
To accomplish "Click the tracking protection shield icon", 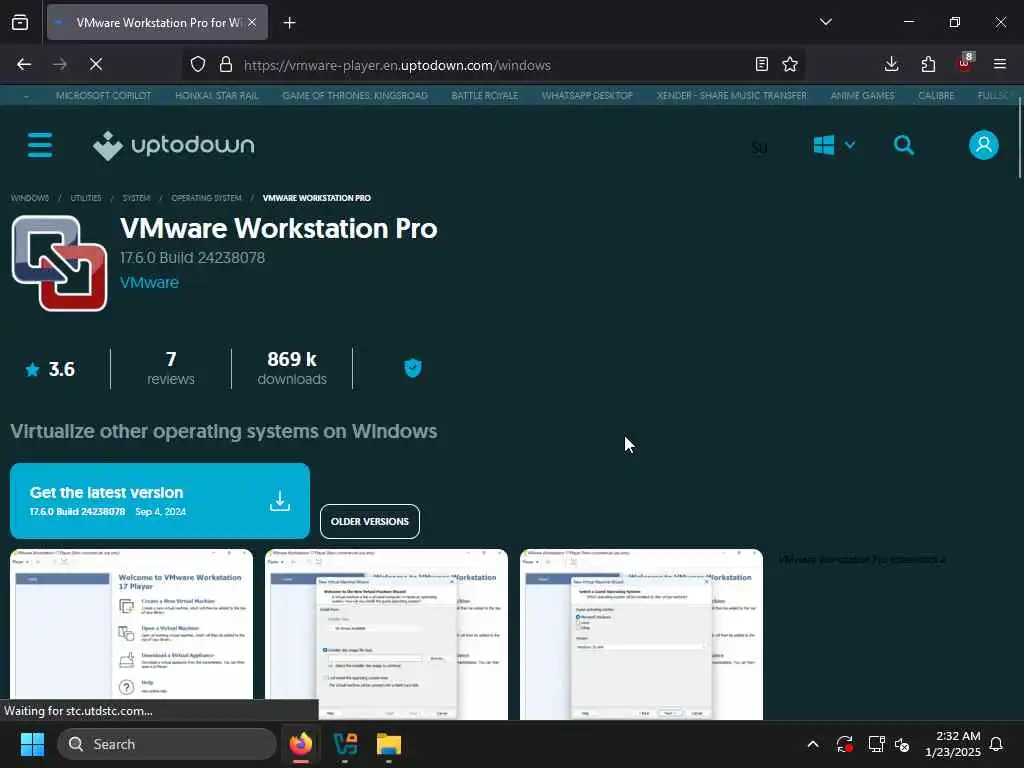I will pos(198,64).
